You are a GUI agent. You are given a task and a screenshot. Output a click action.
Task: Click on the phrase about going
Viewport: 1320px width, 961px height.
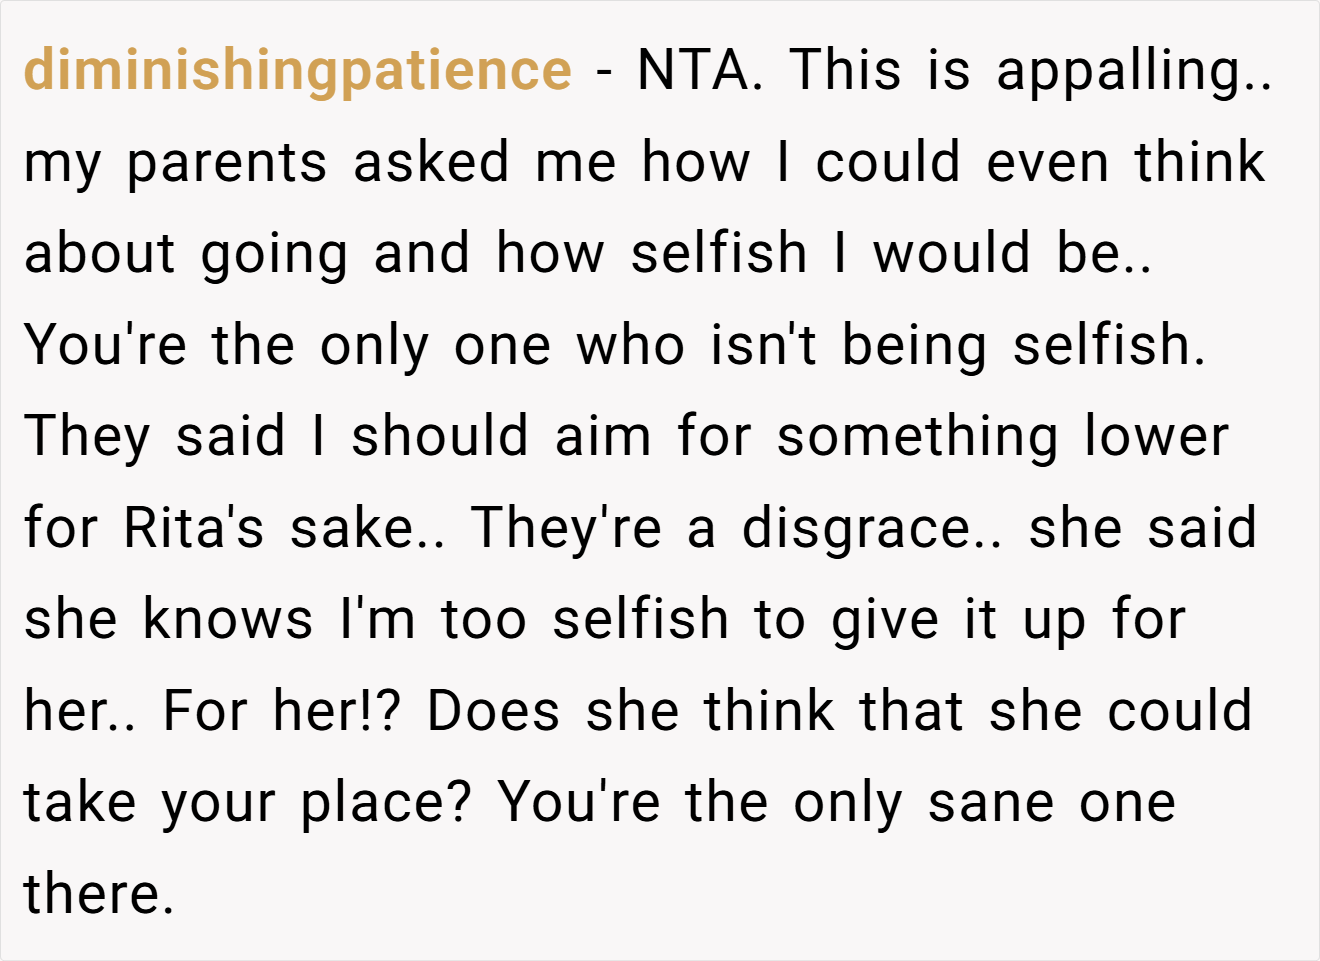tap(185, 256)
